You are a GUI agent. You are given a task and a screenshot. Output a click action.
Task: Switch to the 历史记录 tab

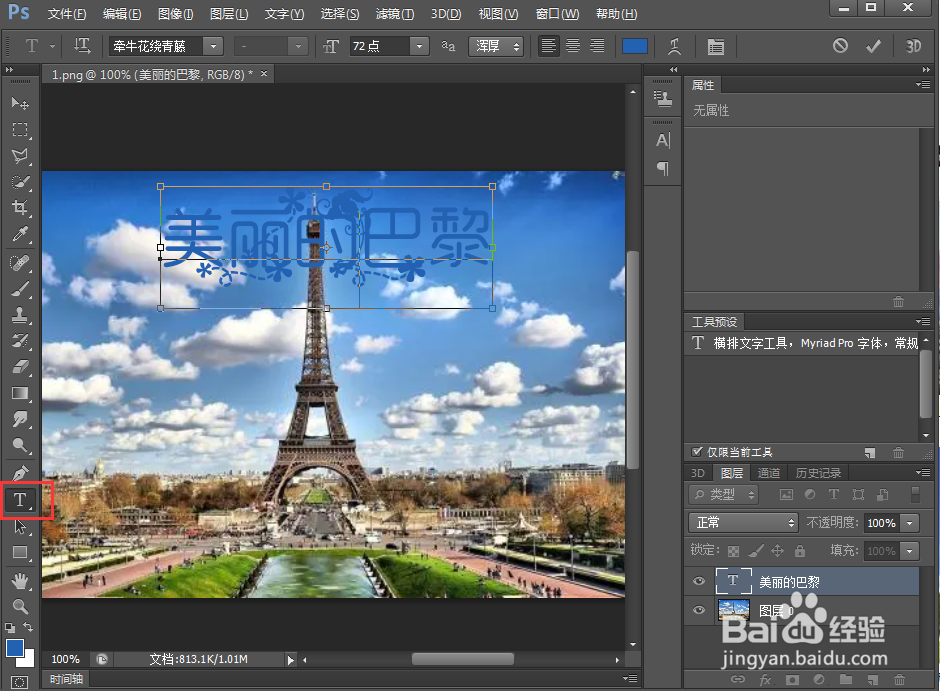pos(818,473)
